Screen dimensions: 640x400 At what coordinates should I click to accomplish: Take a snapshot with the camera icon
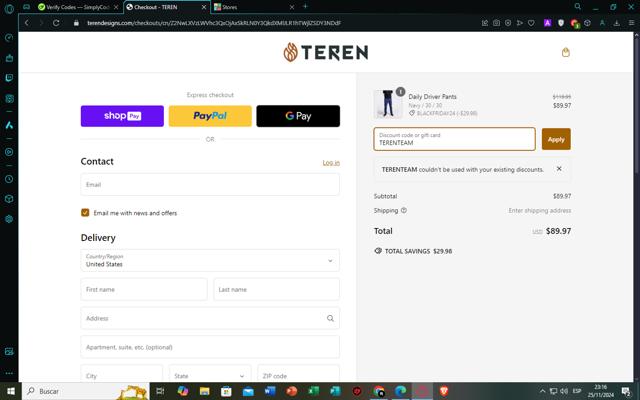496,23
